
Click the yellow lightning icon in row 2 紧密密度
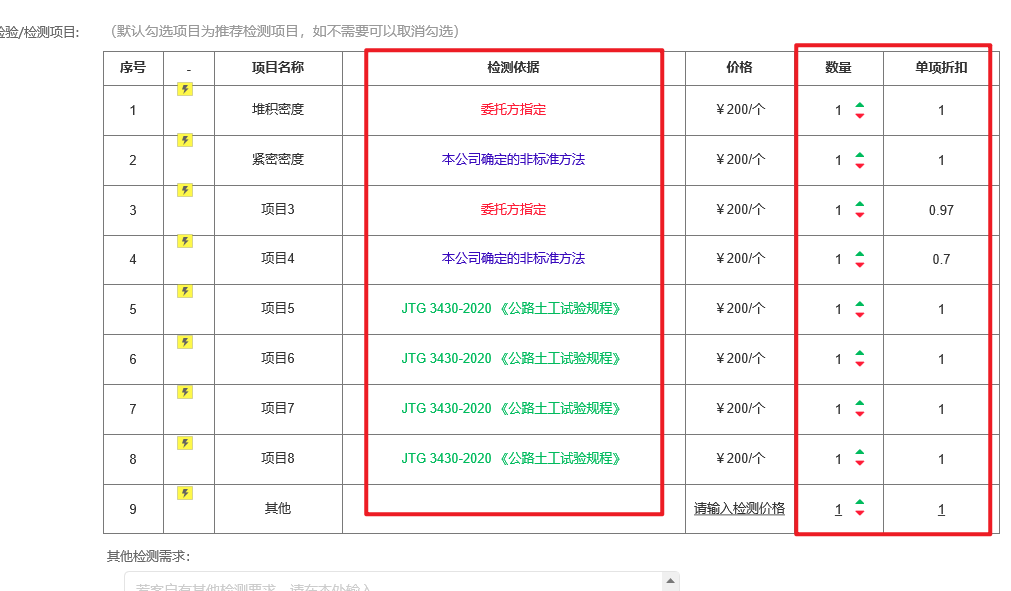pyautogui.click(x=185, y=140)
